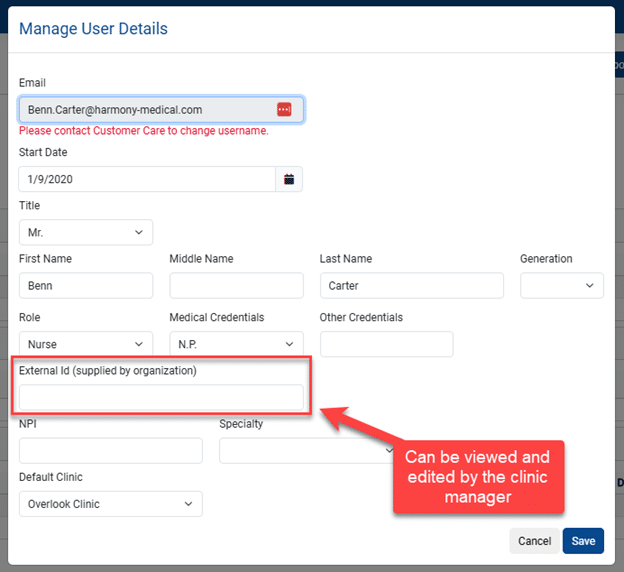Viewport: 624px width, 572px height.
Task: Click into the NPI text field
Action: tap(111, 451)
